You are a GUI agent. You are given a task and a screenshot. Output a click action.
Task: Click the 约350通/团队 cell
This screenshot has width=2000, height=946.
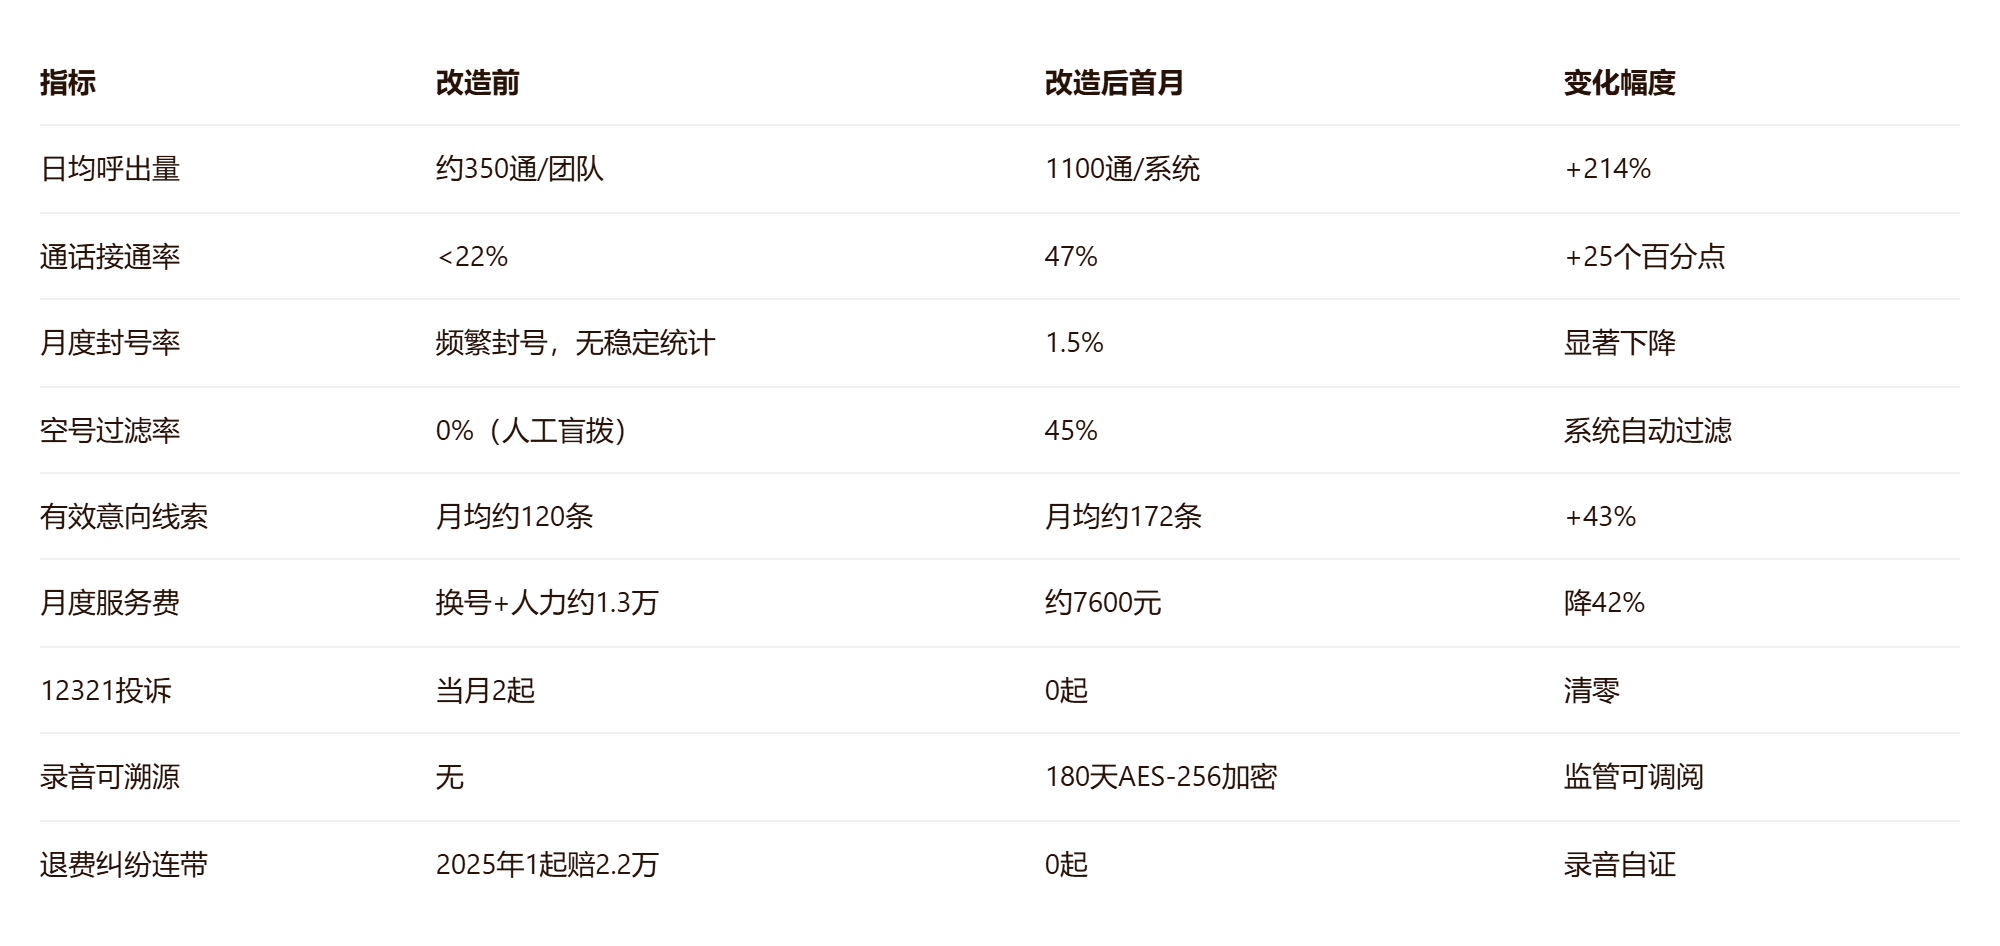coord(520,169)
